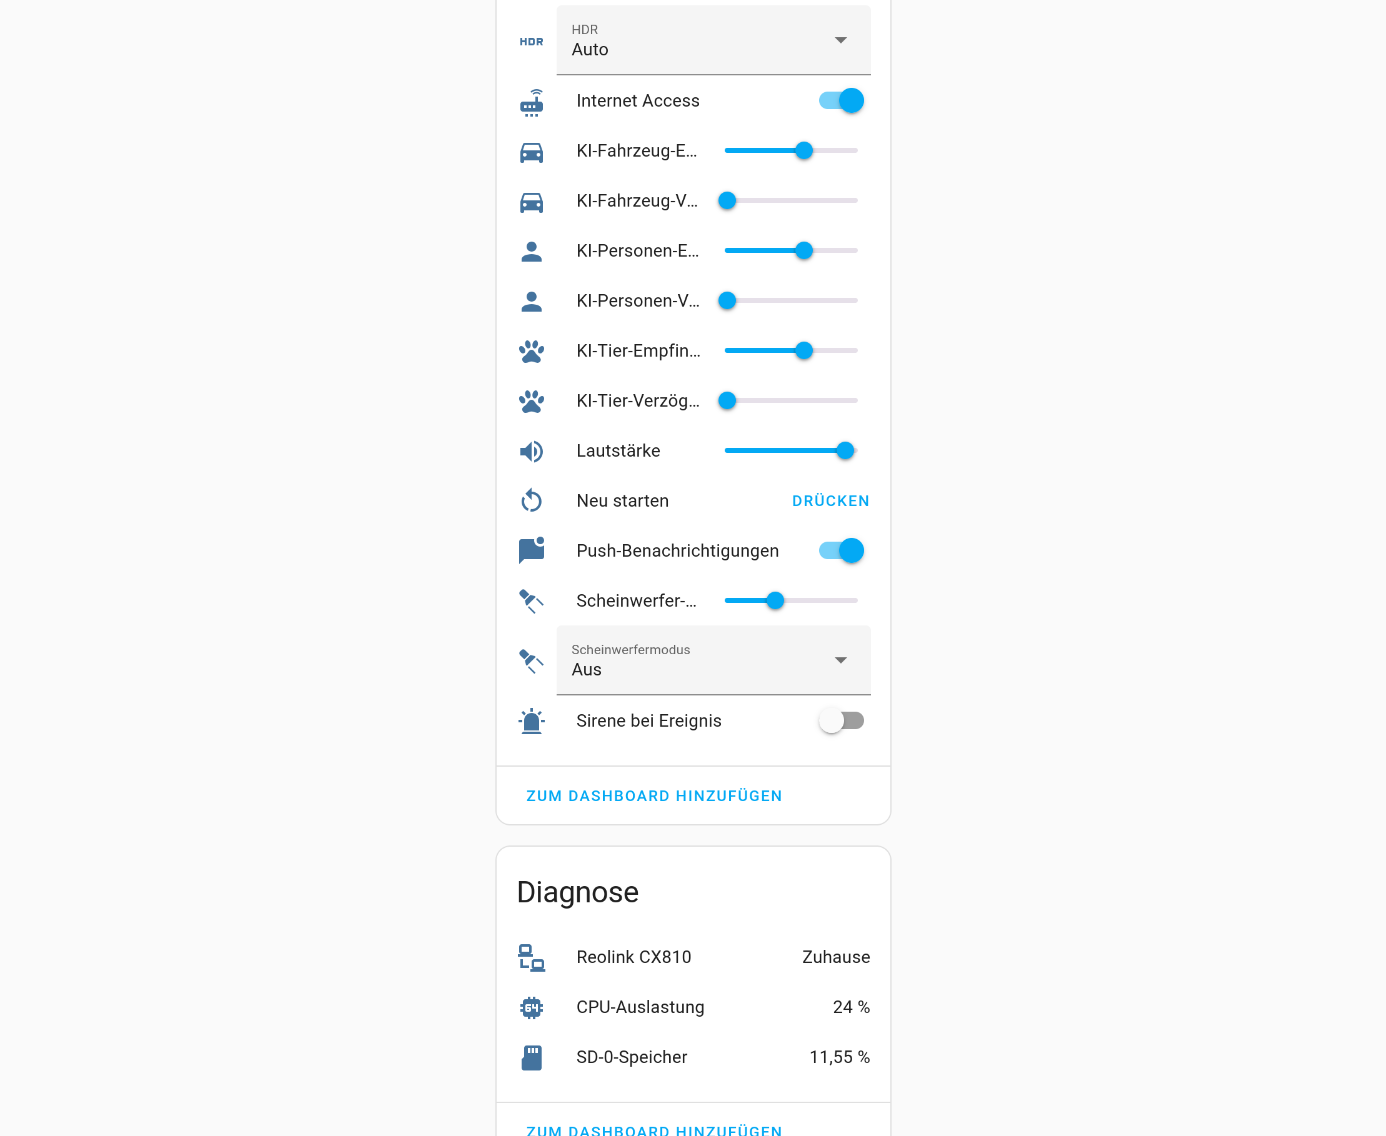Open the HDR dropdown set to Auto
Screen dimensions: 1386x1136
click(713, 41)
